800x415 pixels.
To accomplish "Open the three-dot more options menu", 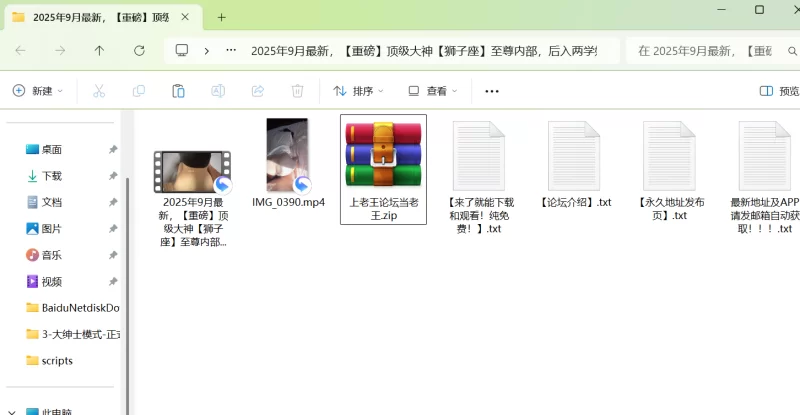I will [491, 91].
